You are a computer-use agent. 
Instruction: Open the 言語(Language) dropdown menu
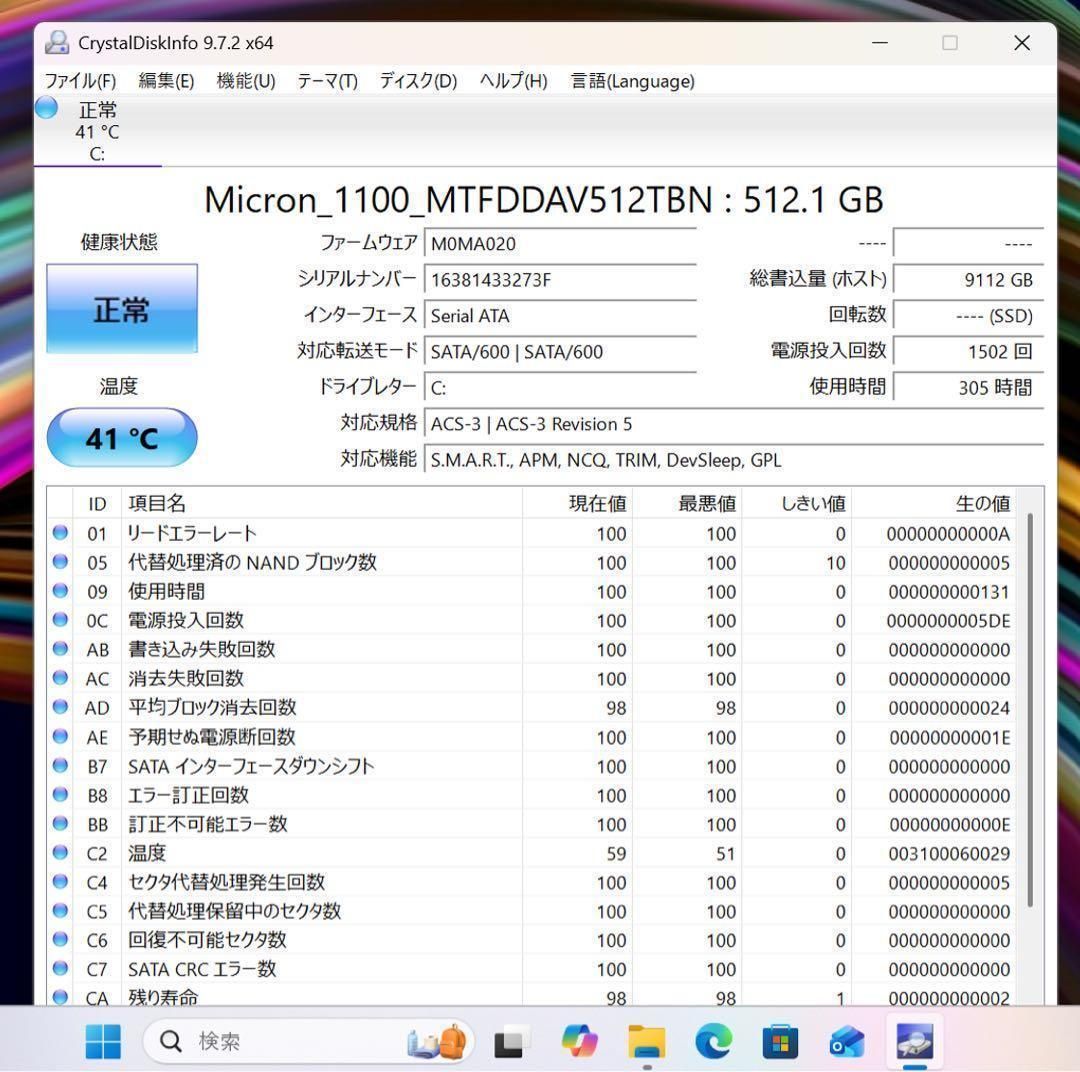[x=631, y=81]
